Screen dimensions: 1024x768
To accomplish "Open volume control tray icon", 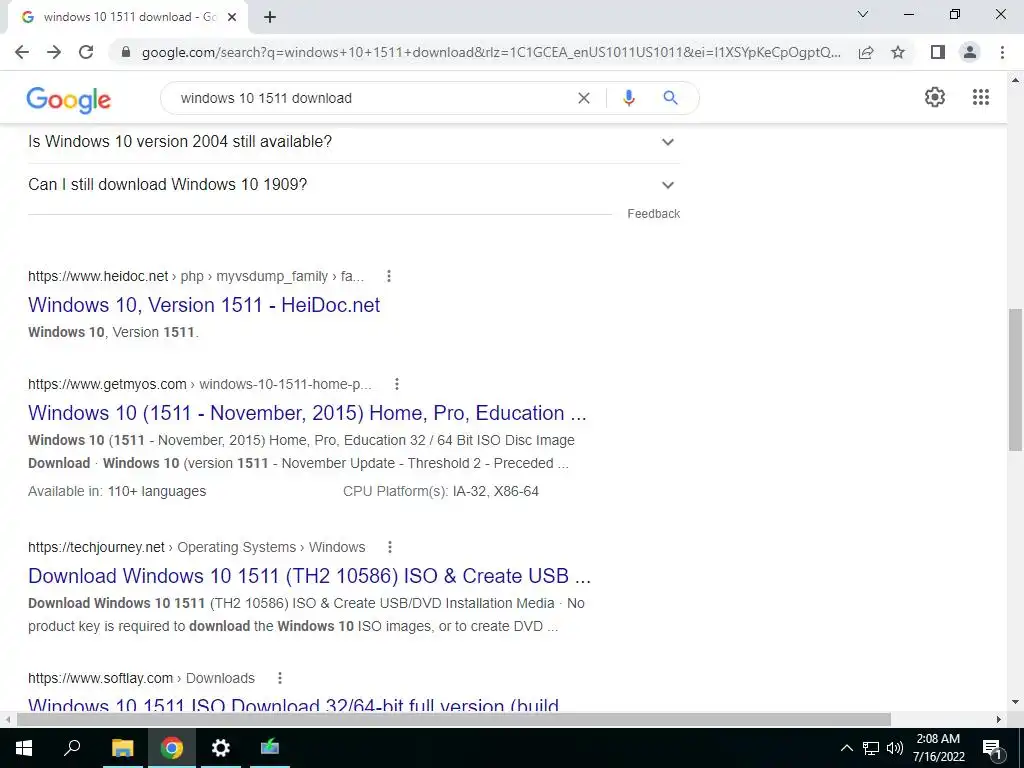I will (894, 748).
